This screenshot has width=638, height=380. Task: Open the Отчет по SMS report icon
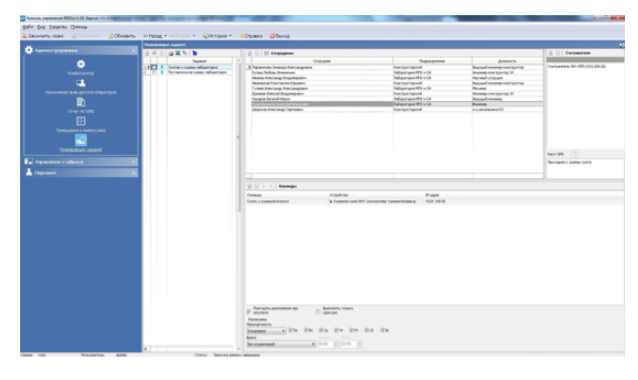pyautogui.click(x=81, y=102)
